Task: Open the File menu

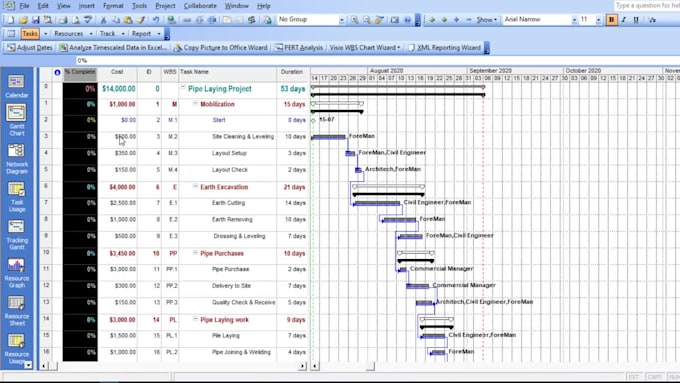Action: click(24, 6)
